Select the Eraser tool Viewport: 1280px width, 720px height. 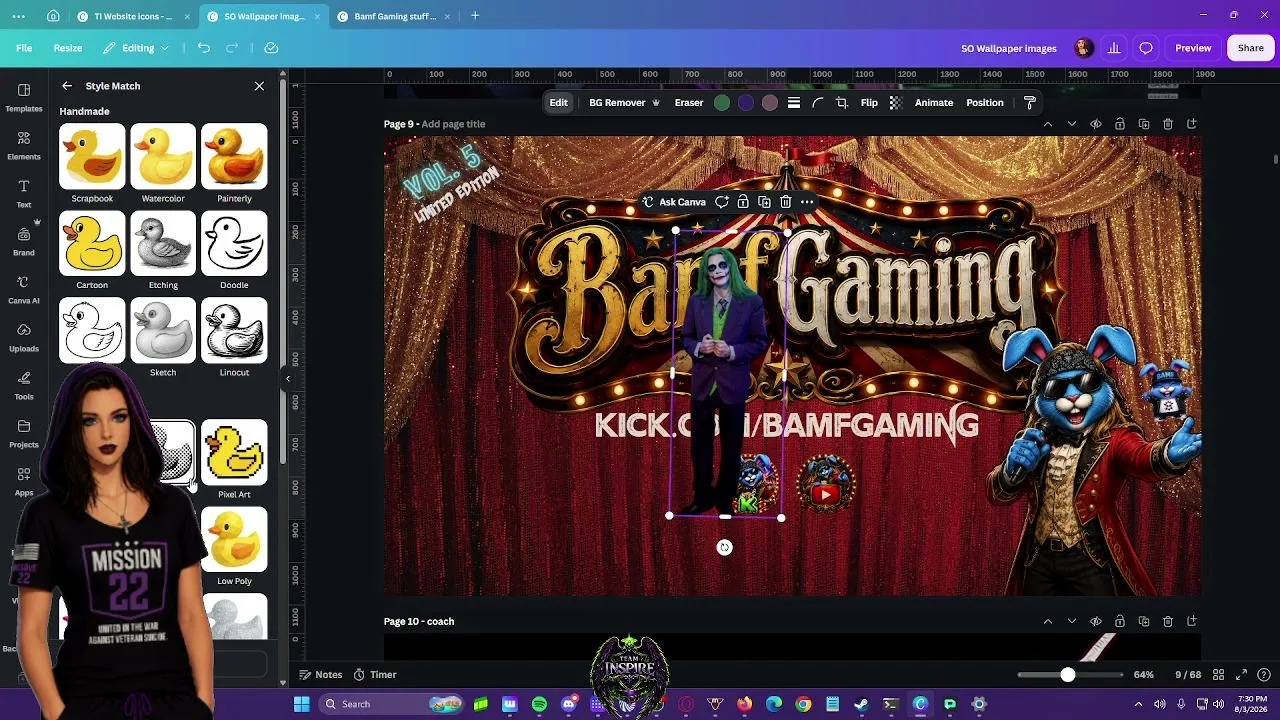(x=689, y=103)
